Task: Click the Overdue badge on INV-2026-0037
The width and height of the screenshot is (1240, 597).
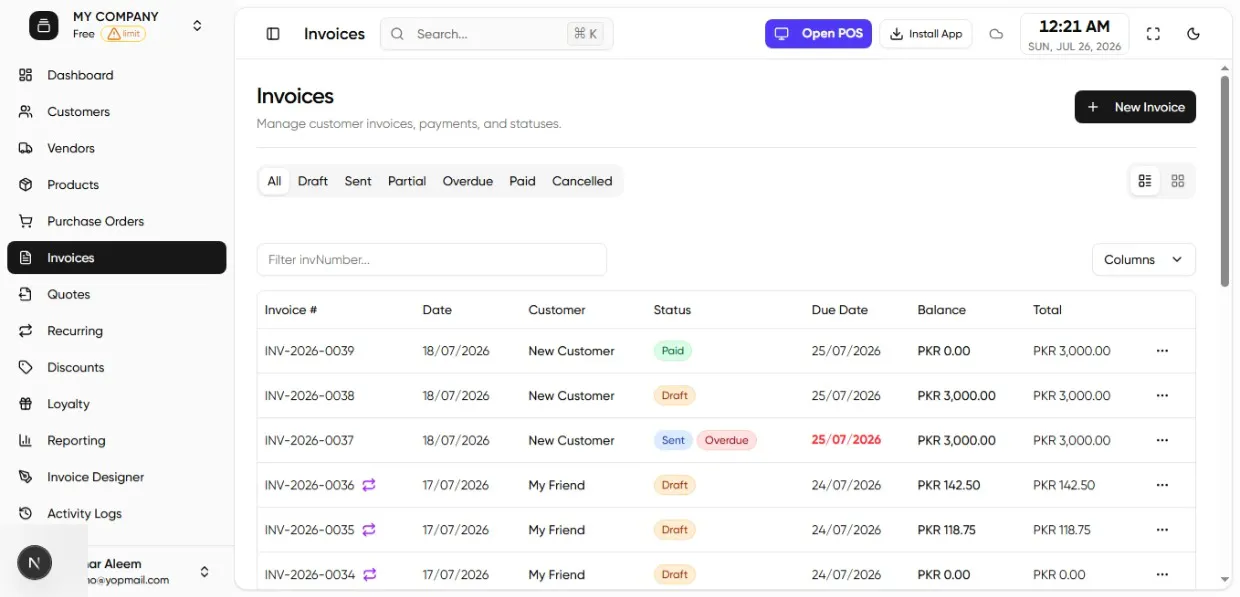Action: pos(727,440)
